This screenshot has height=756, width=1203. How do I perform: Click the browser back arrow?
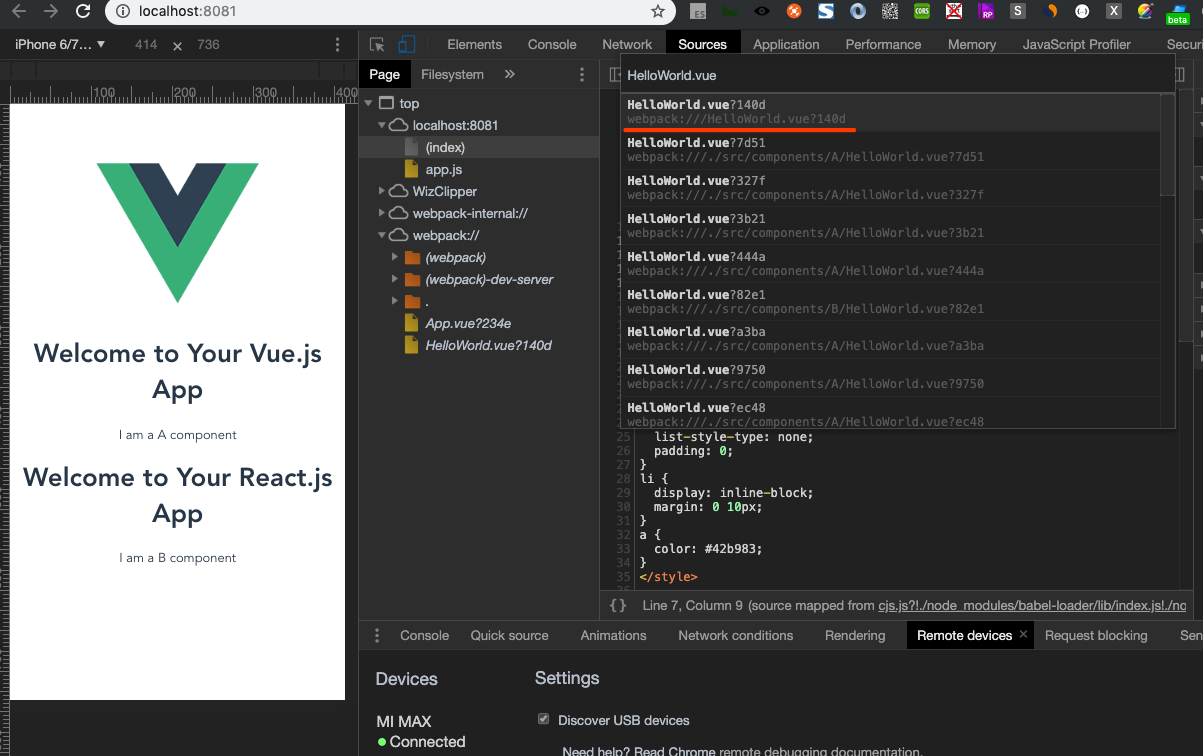[19, 12]
